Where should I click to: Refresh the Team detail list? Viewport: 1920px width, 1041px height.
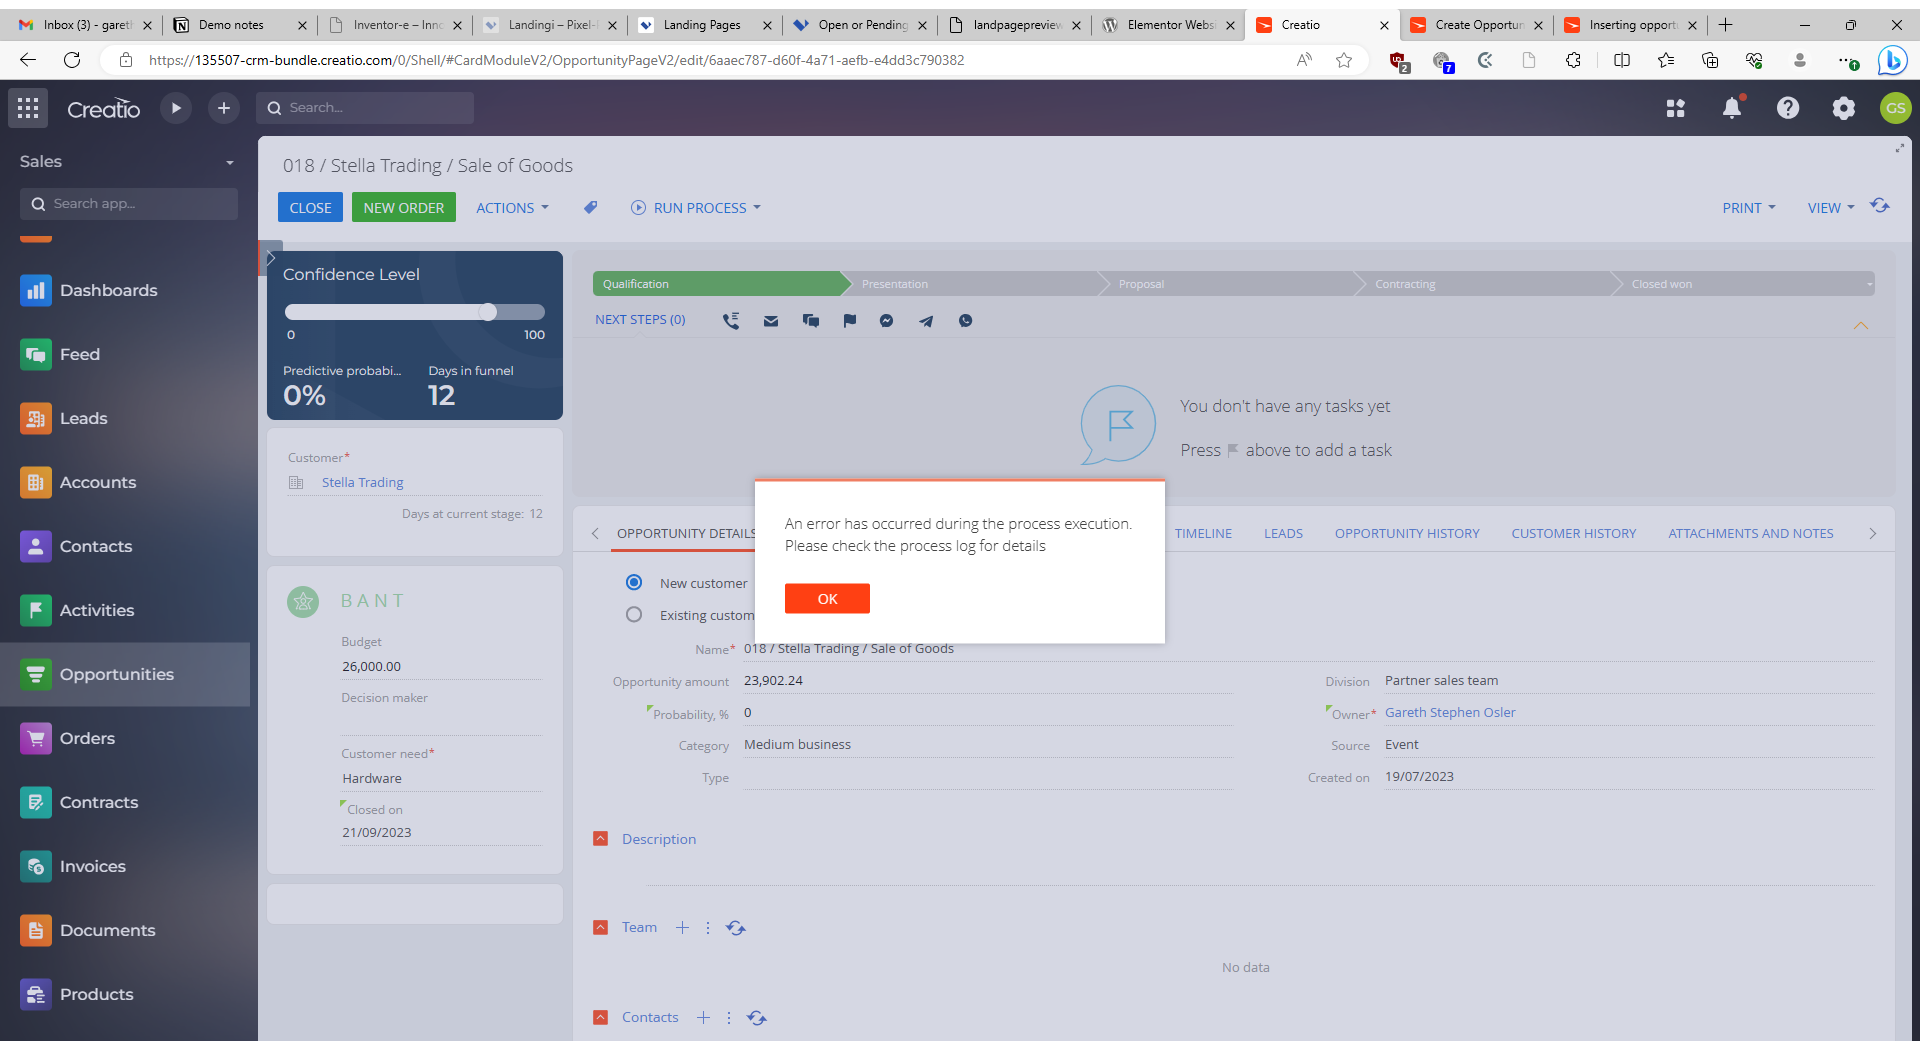(736, 928)
